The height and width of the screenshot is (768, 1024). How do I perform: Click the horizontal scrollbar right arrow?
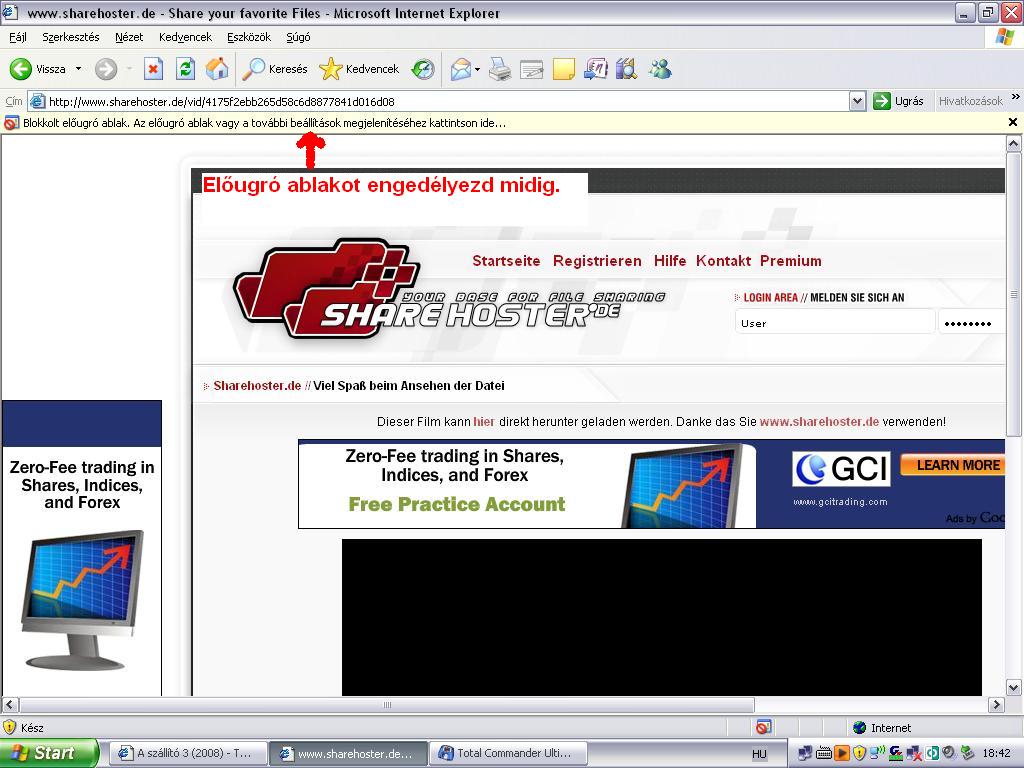point(996,705)
